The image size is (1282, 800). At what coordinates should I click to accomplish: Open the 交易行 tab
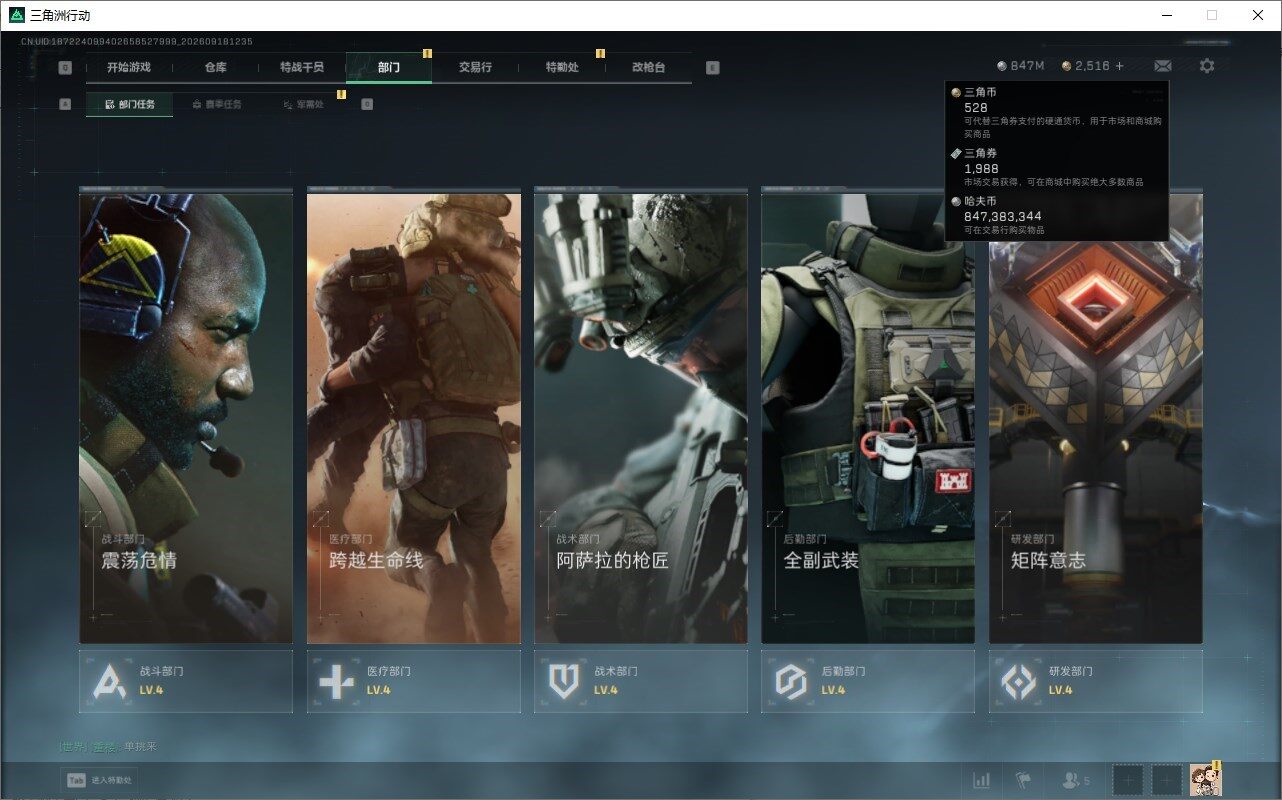click(475, 67)
